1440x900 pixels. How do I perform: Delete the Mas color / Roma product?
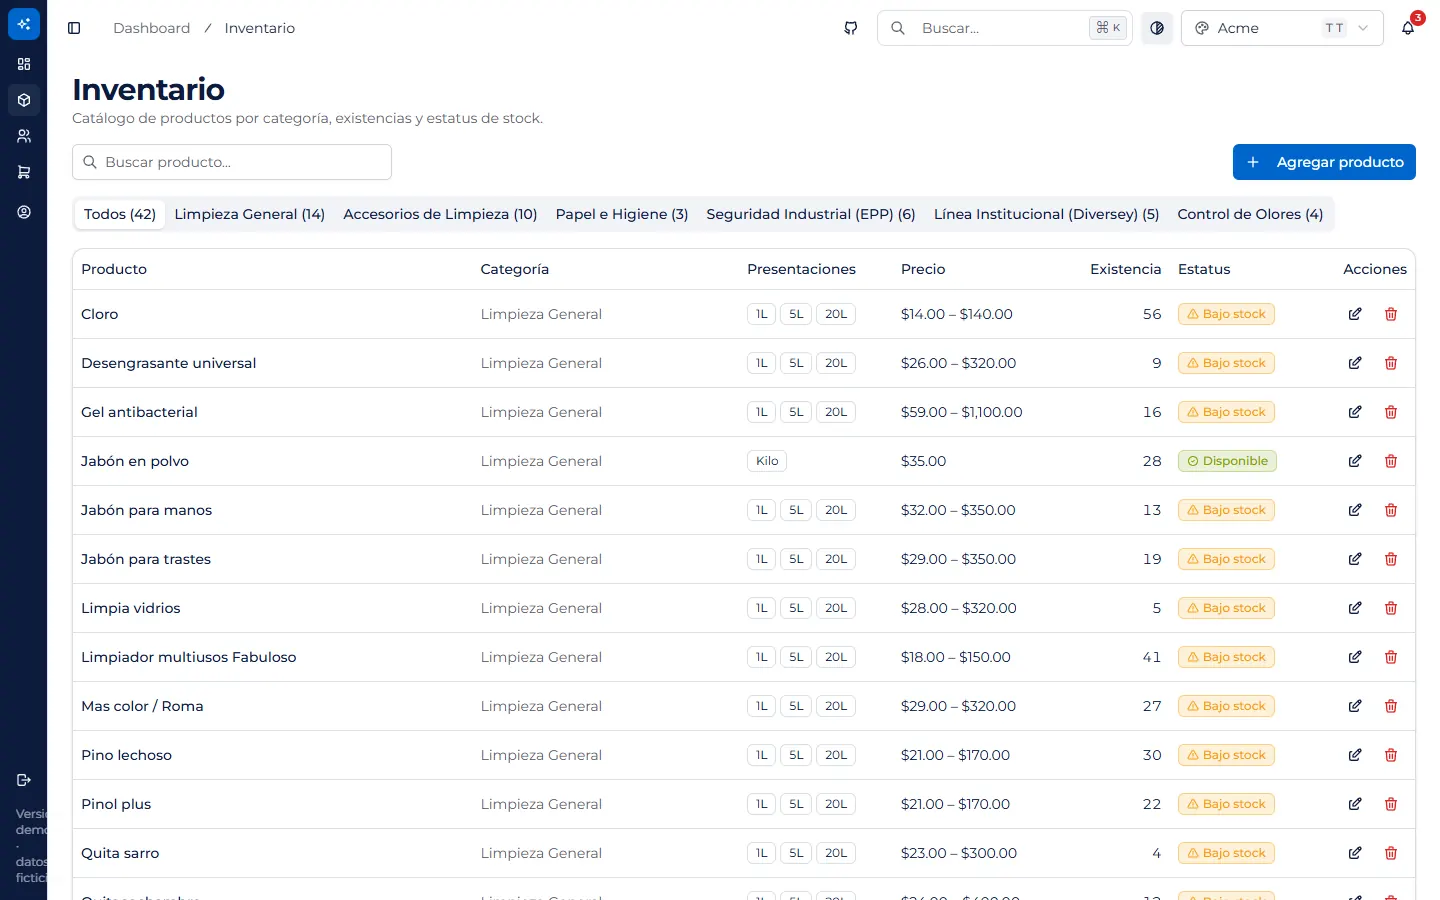(x=1391, y=706)
